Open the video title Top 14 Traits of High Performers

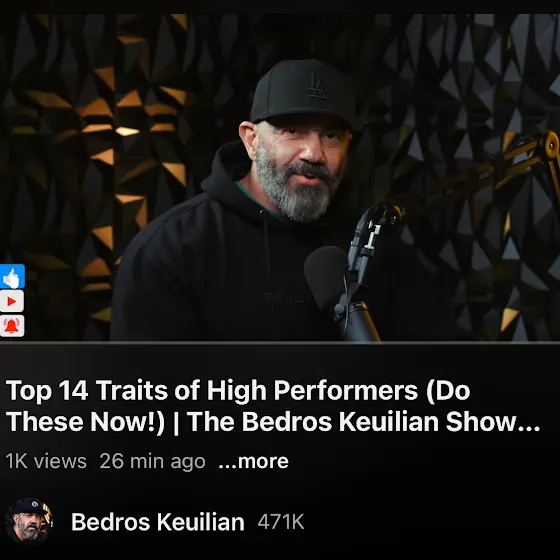(273, 406)
